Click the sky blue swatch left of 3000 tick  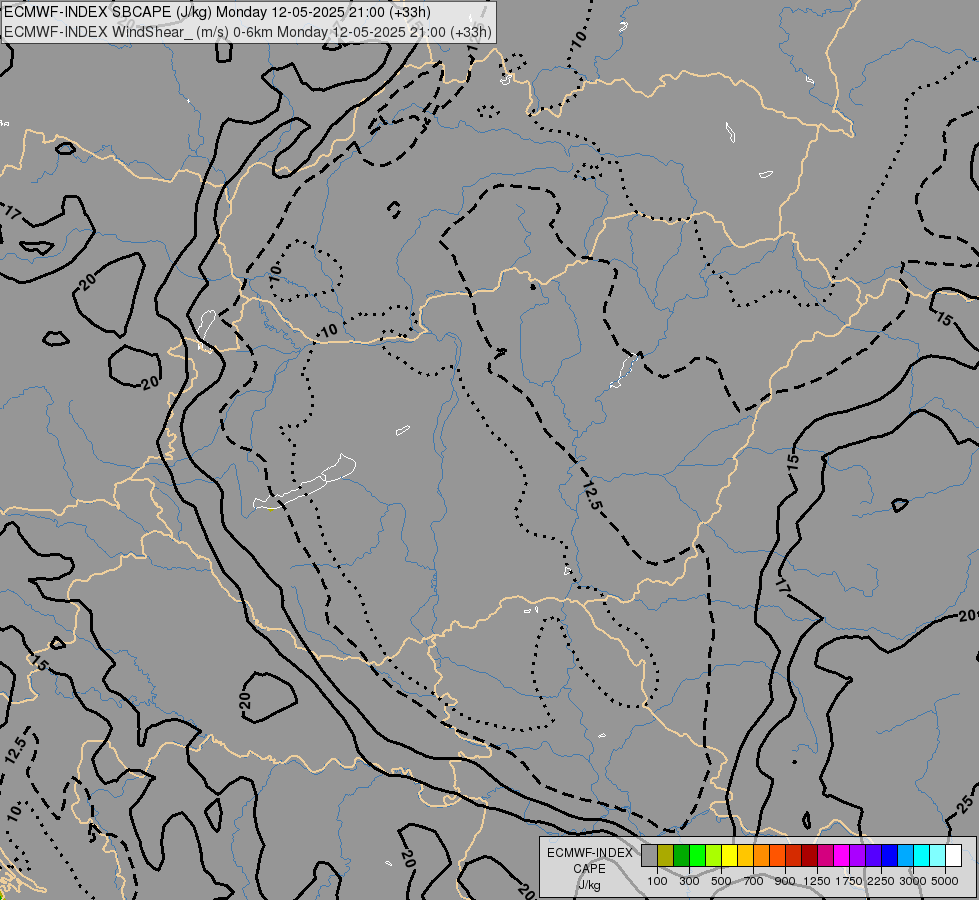[905, 855]
